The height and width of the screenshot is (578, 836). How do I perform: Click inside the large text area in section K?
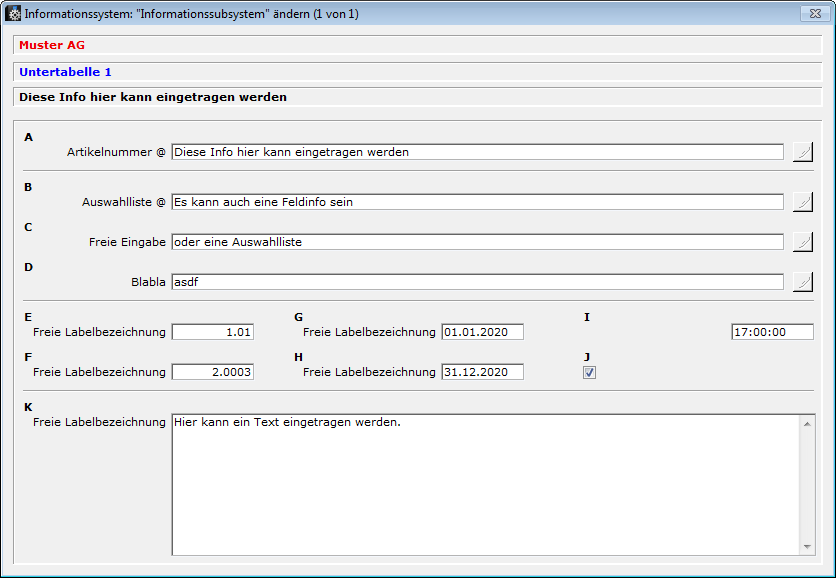pyautogui.click(x=485, y=485)
